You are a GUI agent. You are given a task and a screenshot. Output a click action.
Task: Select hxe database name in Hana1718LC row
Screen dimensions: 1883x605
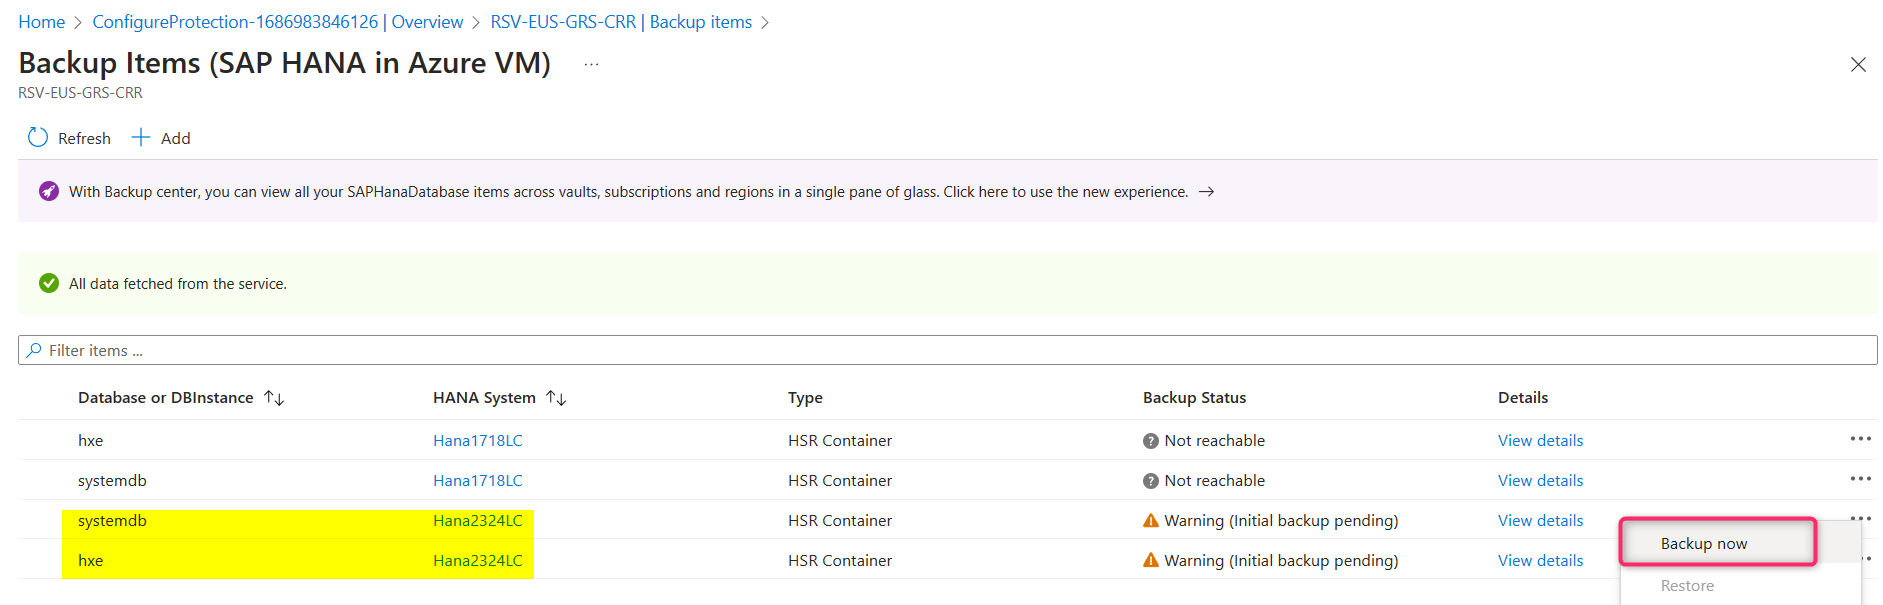click(90, 441)
